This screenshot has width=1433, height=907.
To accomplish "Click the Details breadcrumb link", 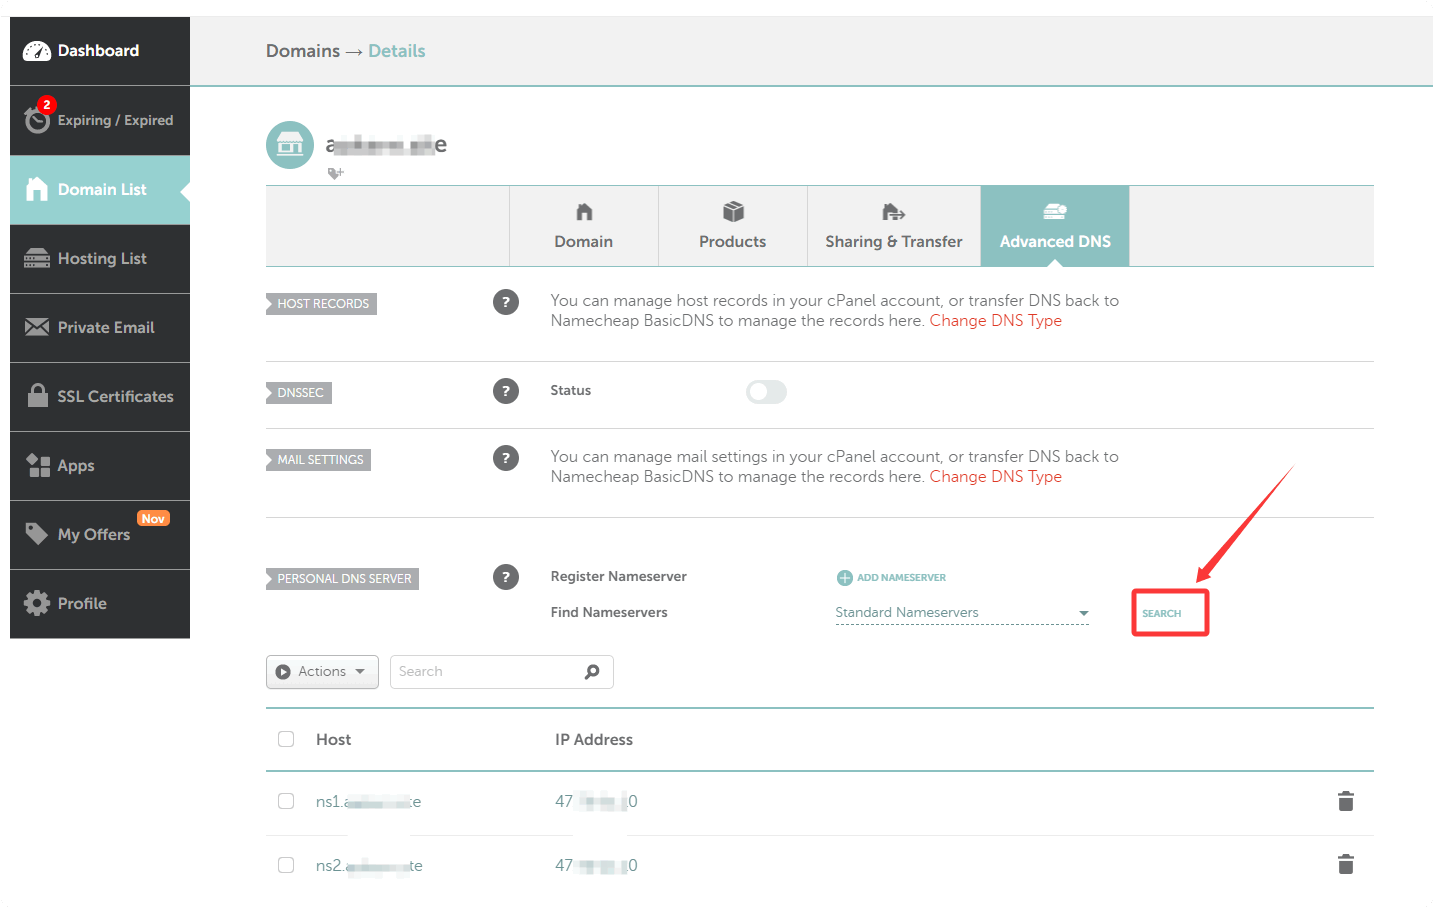I will (x=397, y=51).
